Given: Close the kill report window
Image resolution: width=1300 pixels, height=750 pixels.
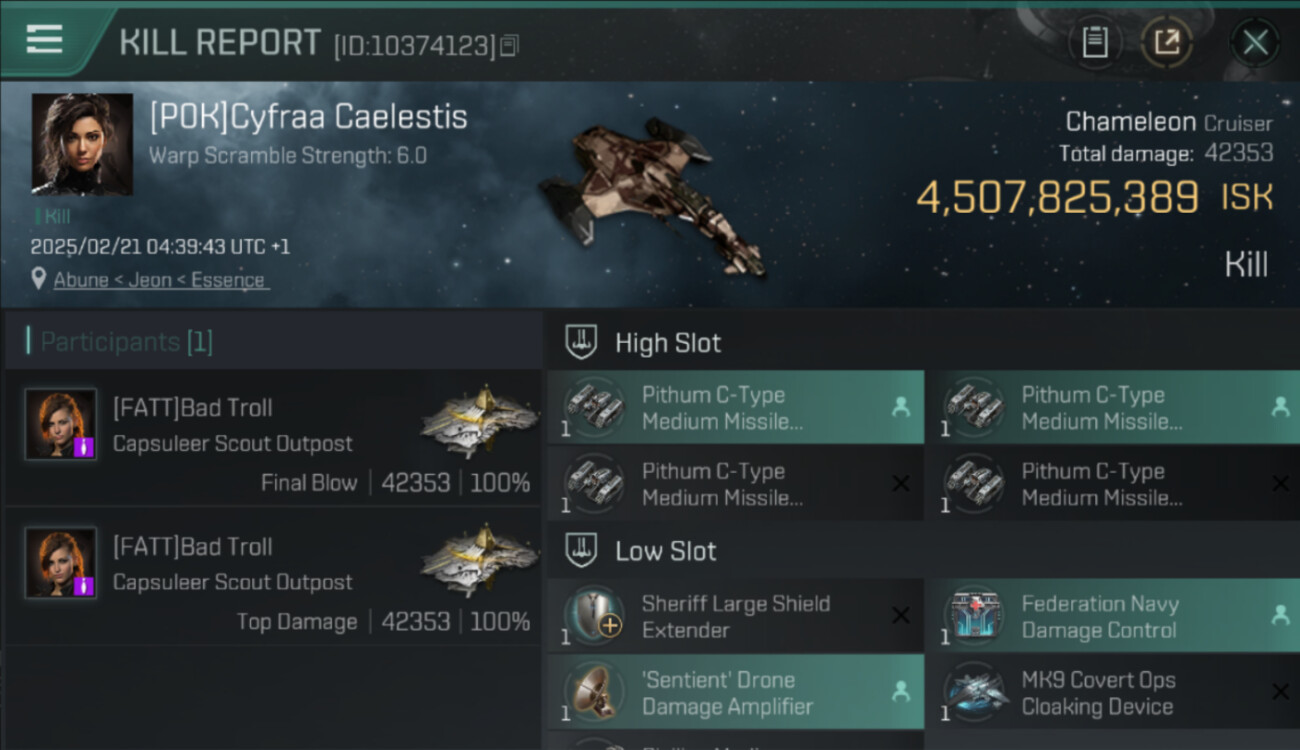Looking at the screenshot, I should tap(1255, 43).
